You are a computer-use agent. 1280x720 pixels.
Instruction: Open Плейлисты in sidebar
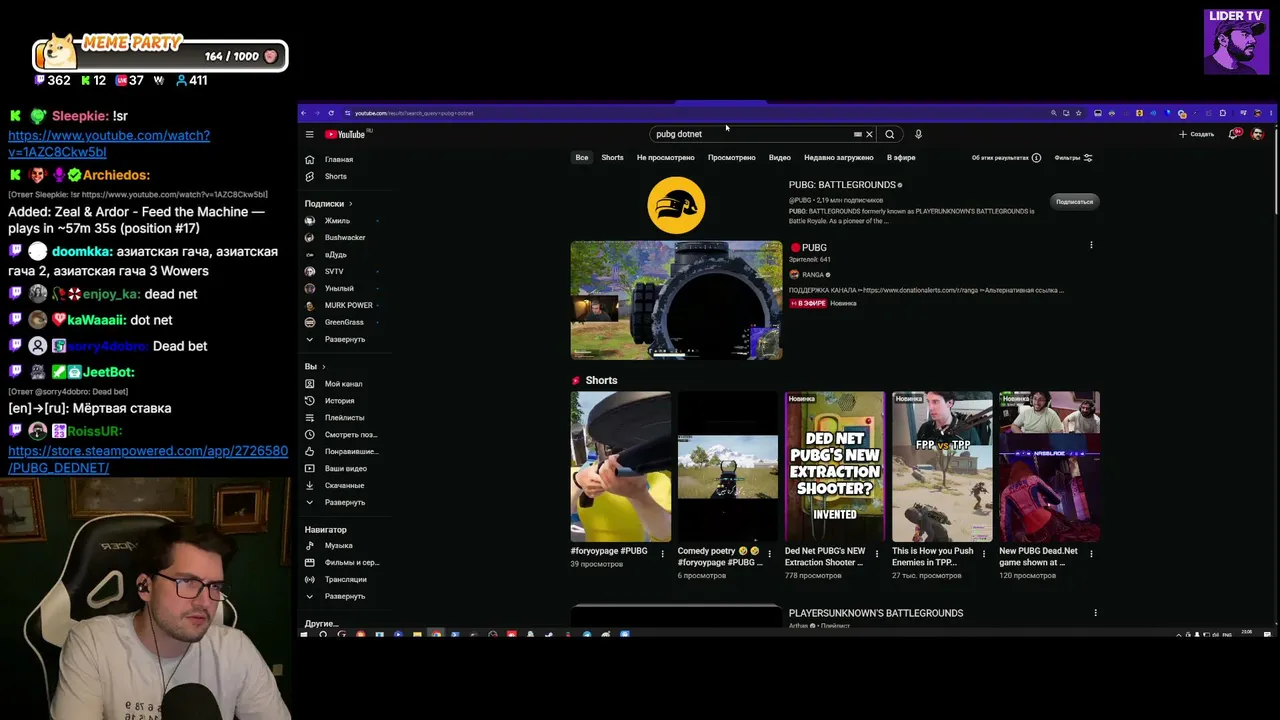pyautogui.click(x=344, y=418)
